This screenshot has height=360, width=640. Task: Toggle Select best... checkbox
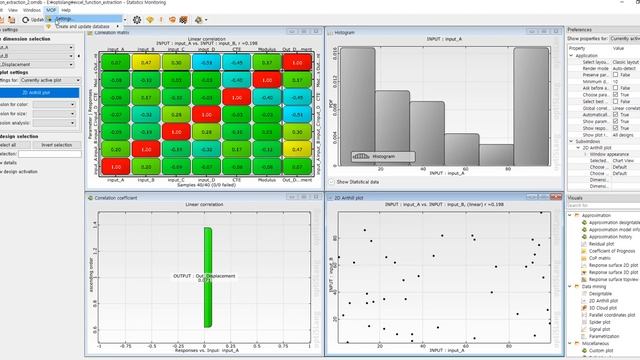pos(616,101)
